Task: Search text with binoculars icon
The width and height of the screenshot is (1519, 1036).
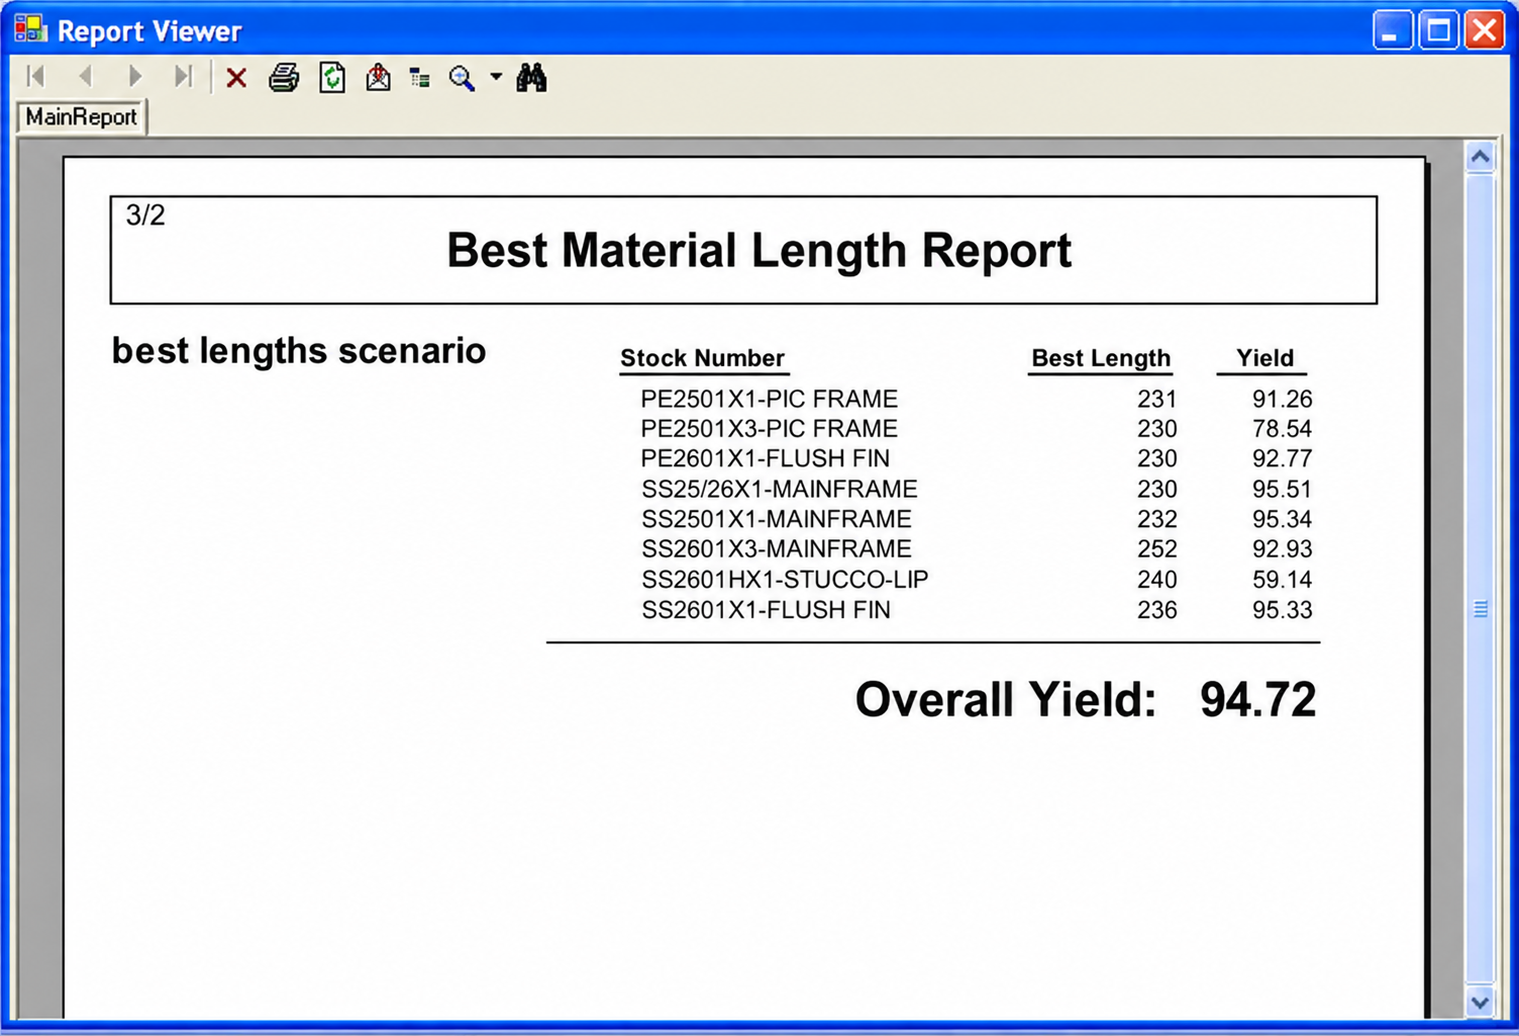Action: point(531,78)
